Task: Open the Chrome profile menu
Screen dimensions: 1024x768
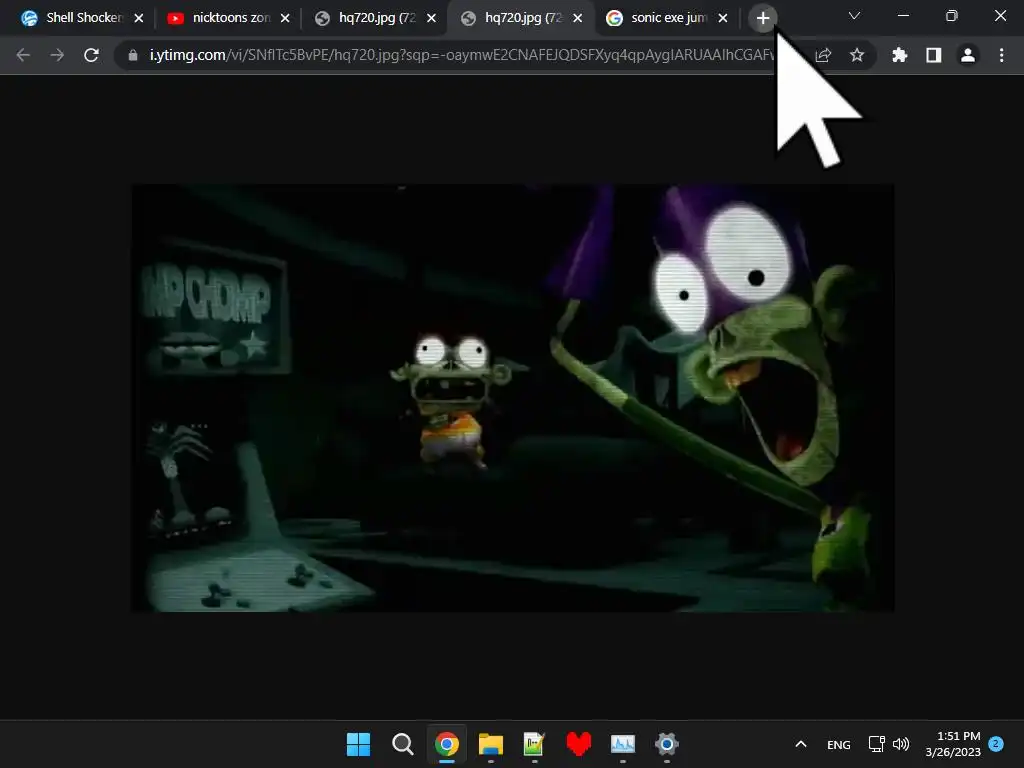Action: 968,56
